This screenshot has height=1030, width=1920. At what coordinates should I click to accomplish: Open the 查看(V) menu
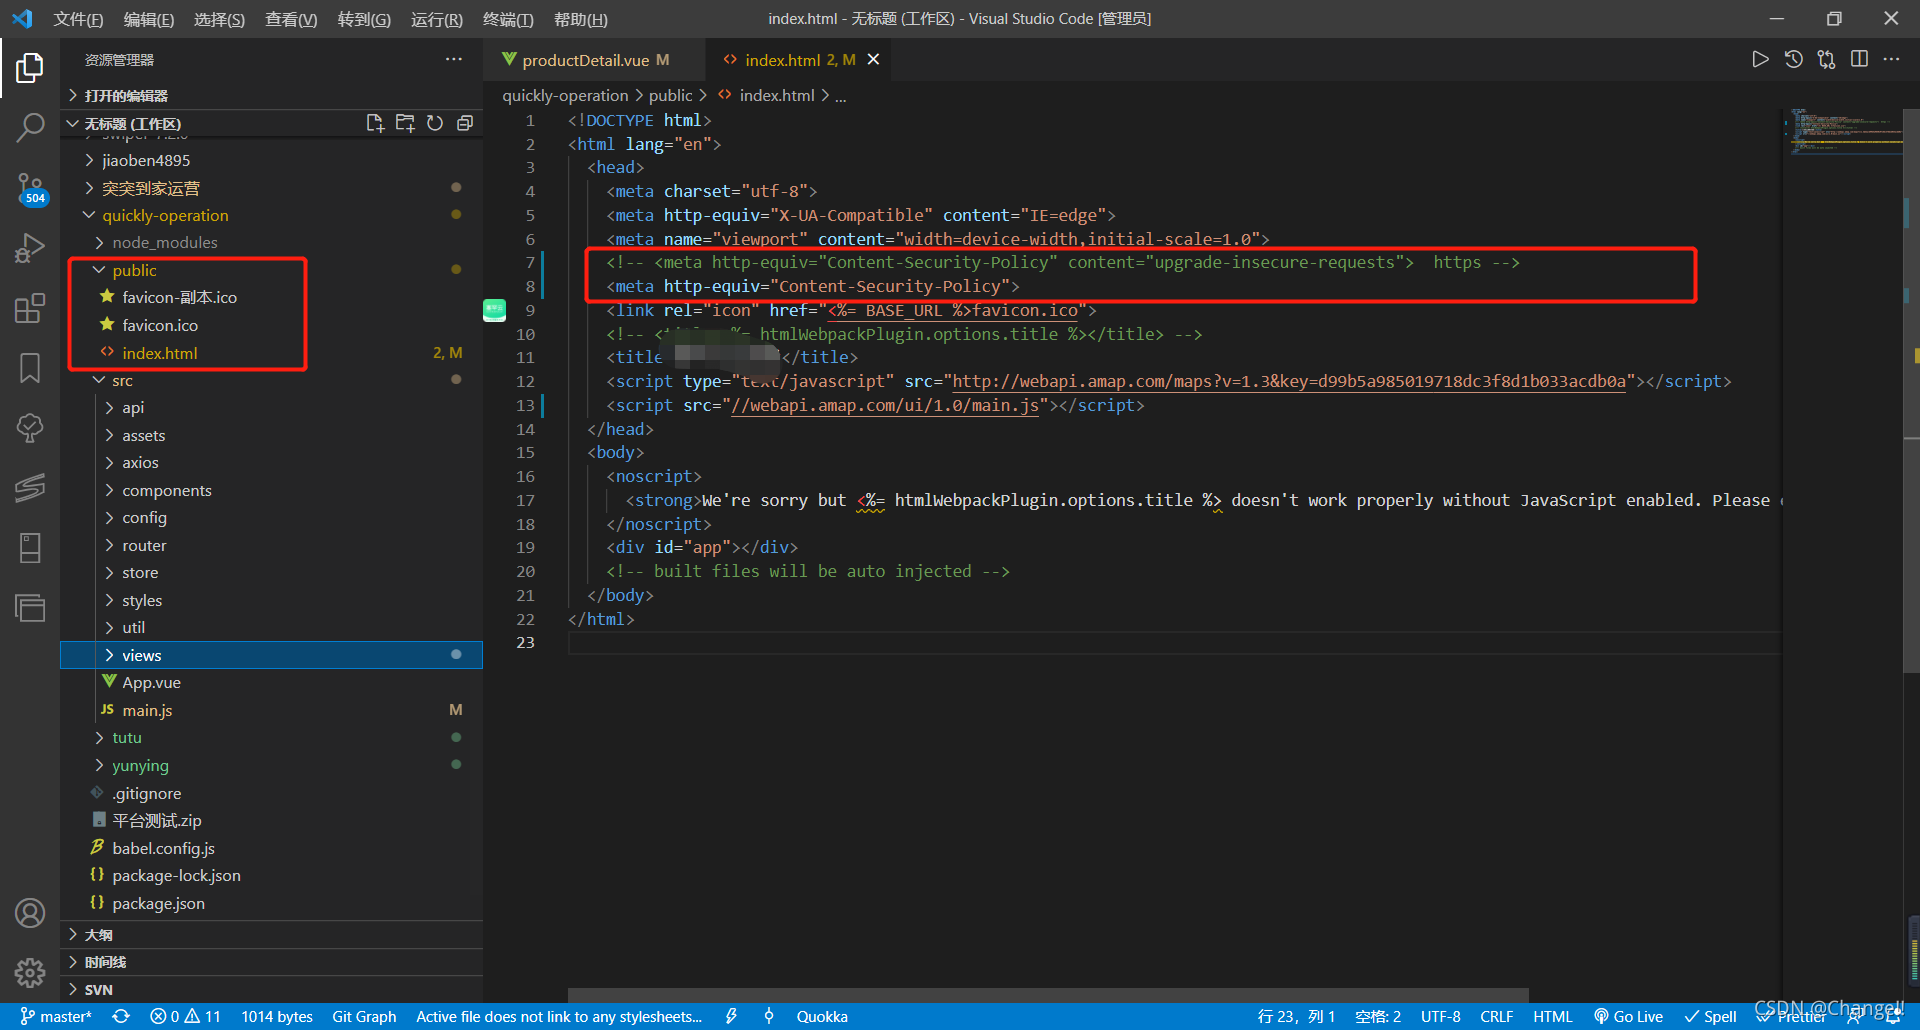(x=291, y=19)
